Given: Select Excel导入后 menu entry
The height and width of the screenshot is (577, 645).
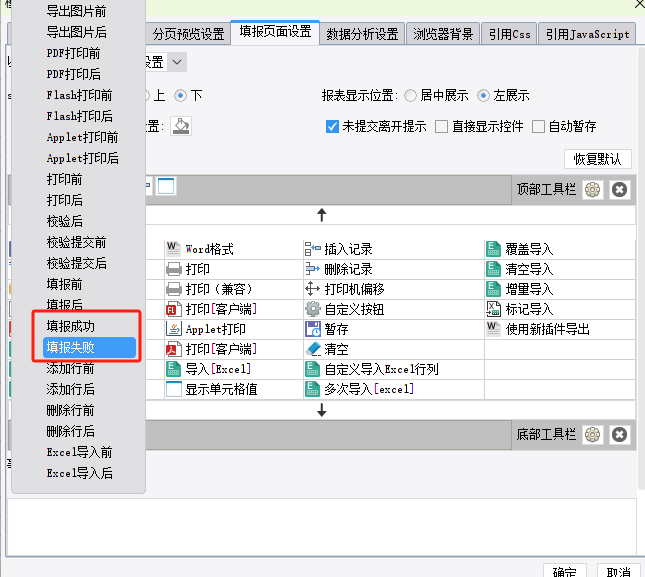Looking at the screenshot, I should pos(79,473).
